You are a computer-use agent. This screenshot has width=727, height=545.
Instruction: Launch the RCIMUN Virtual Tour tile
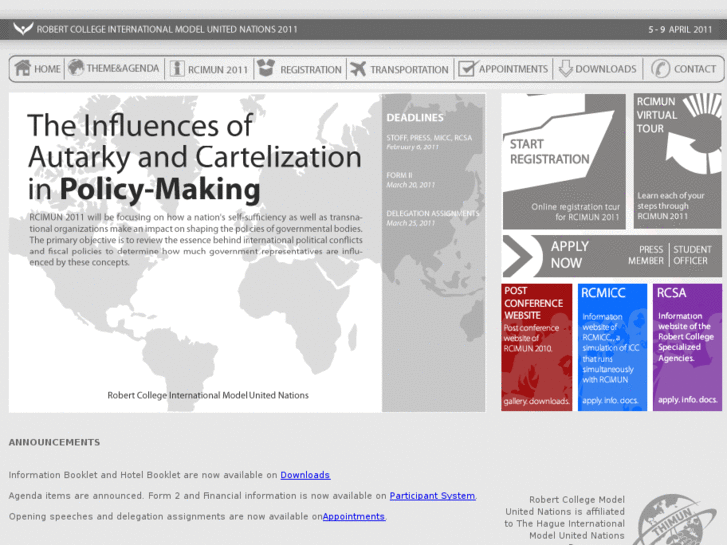[677, 161]
